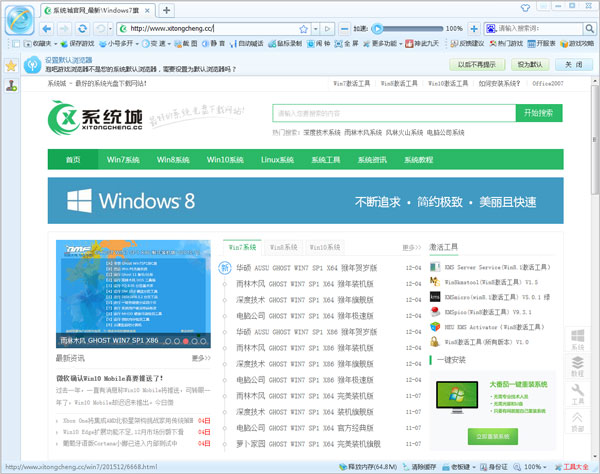The image size is (600, 474).
Task: Reload the page with the refresh icon
Action: tap(82, 29)
